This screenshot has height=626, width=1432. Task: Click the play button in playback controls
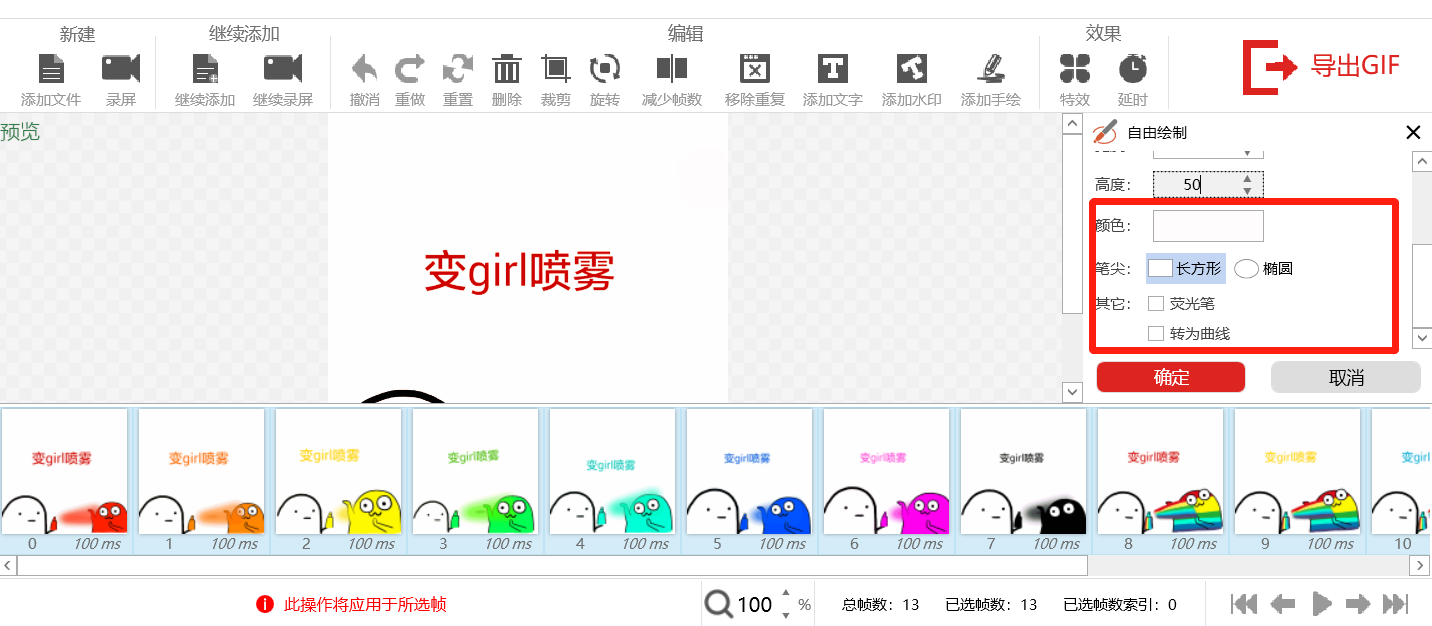pyautogui.click(x=1321, y=603)
